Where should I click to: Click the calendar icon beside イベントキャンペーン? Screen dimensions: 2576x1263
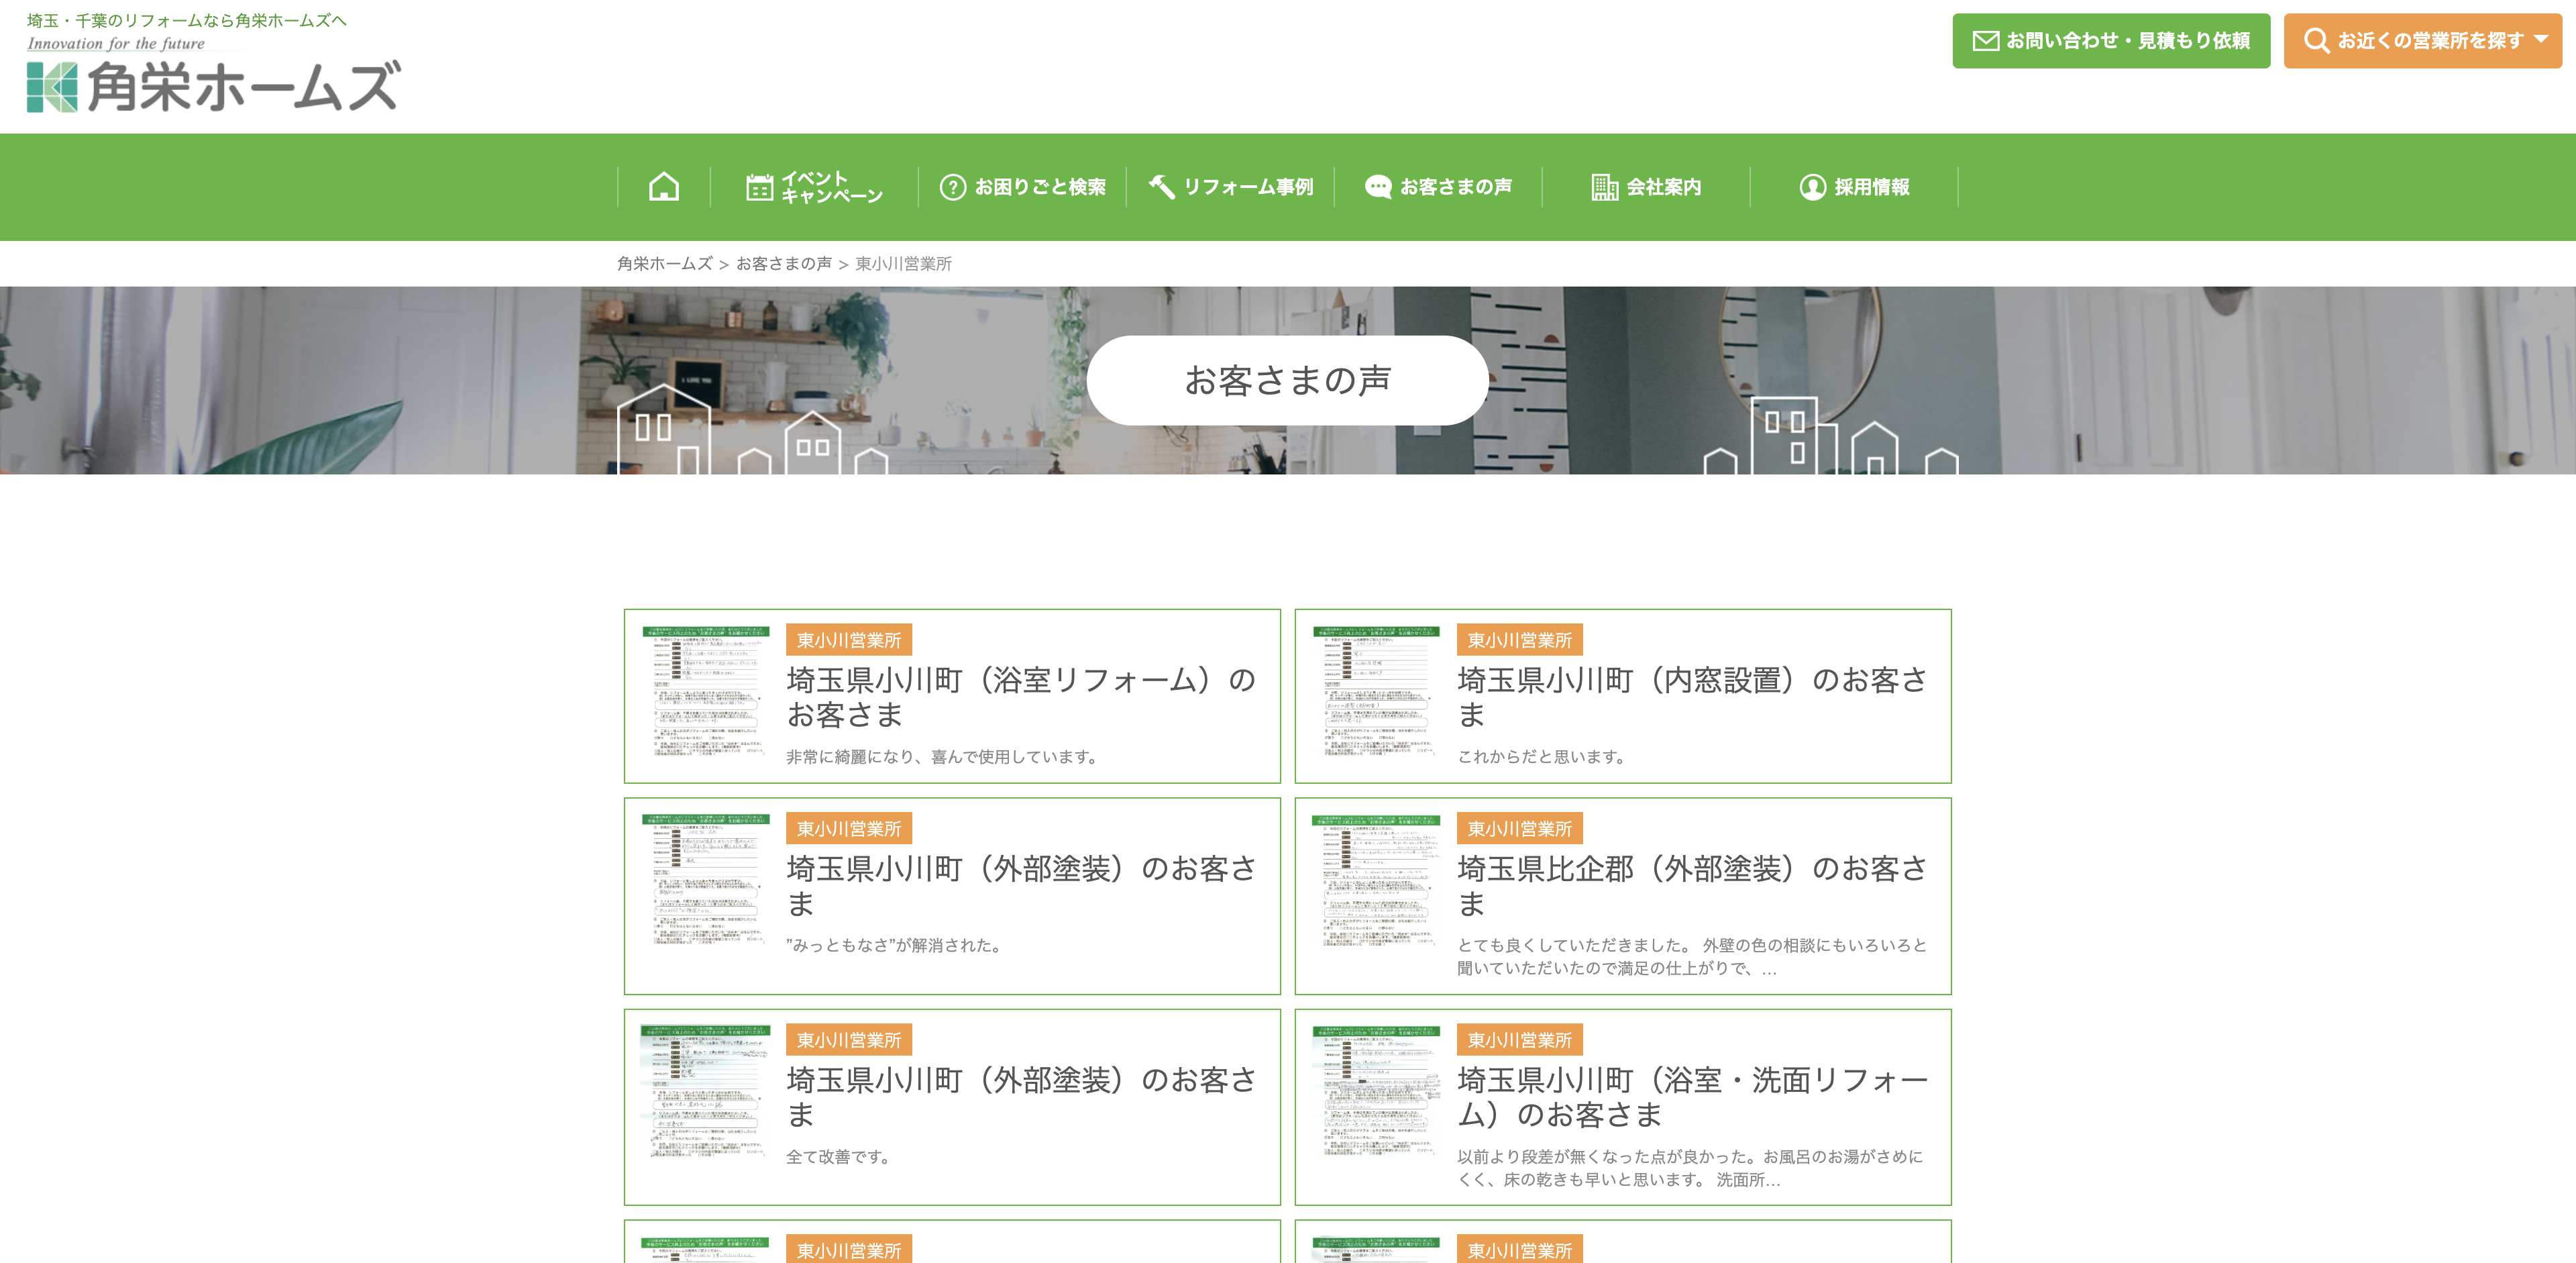pos(760,187)
